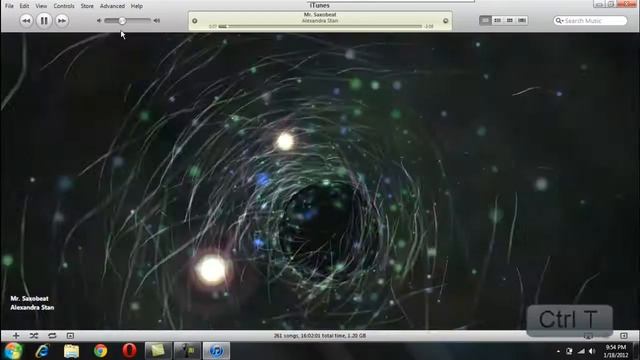This screenshot has width=640, height=360.
Task: Click the elapsed time in display
Action: coord(213,27)
